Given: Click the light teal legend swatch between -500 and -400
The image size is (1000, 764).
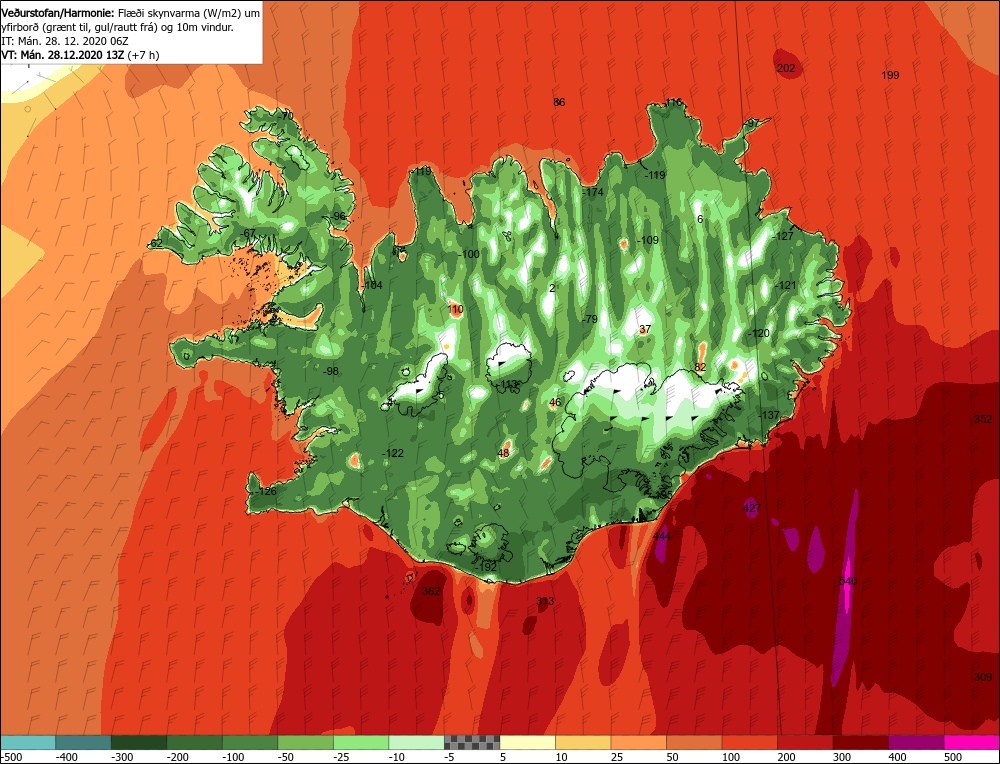Looking at the screenshot, I should point(28,742).
